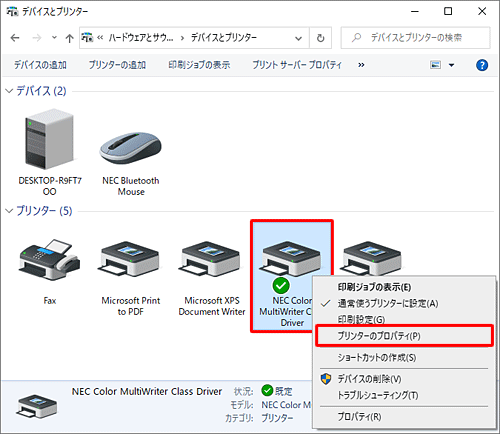Open the address bar history dropdown
The height and width of the screenshot is (434, 500).
298,38
